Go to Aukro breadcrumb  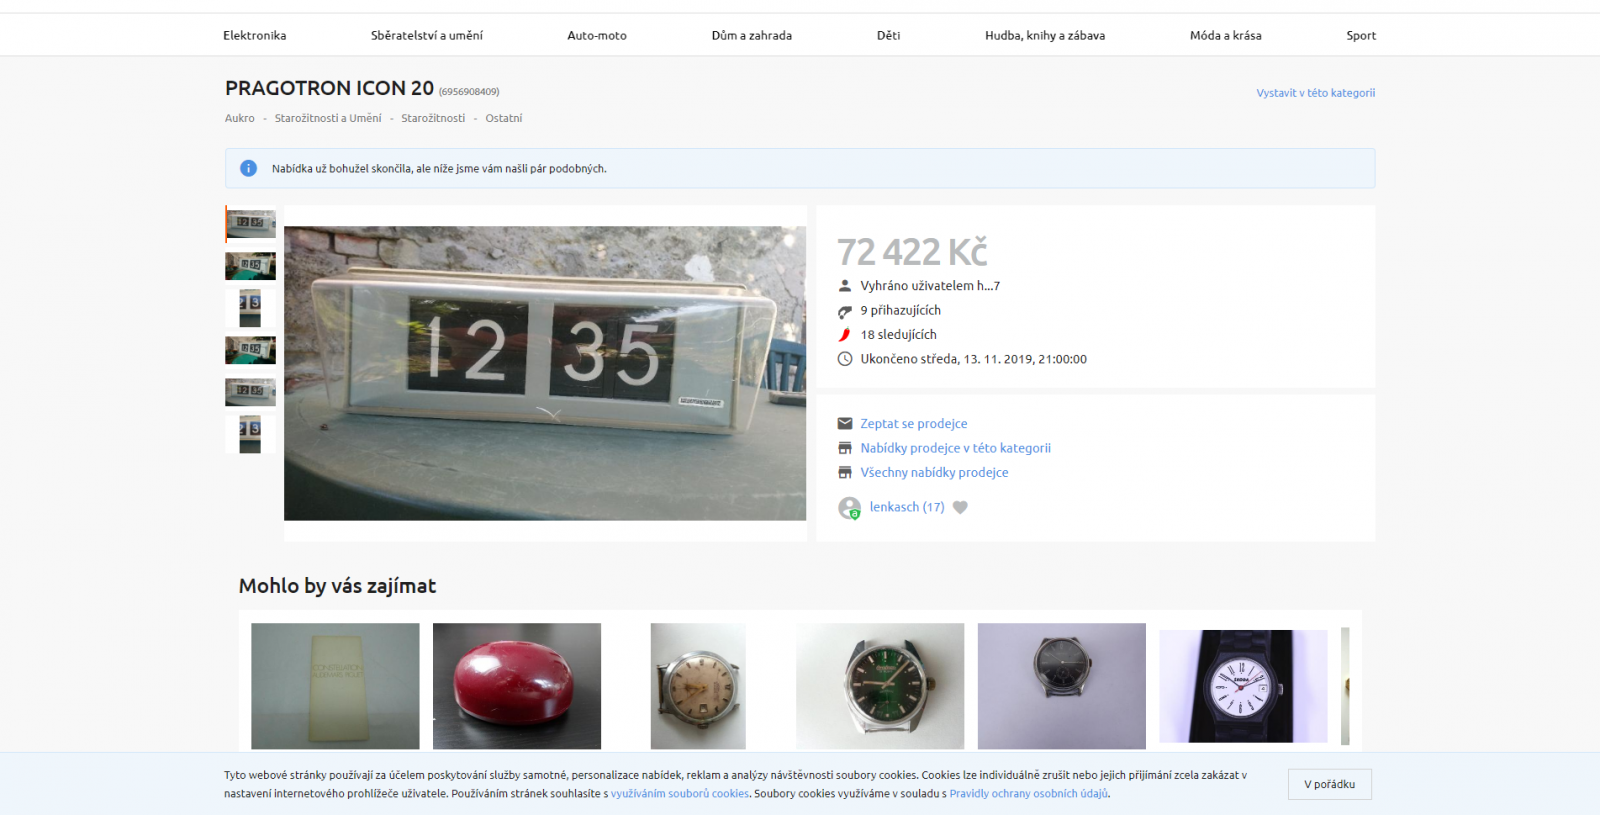(240, 118)
